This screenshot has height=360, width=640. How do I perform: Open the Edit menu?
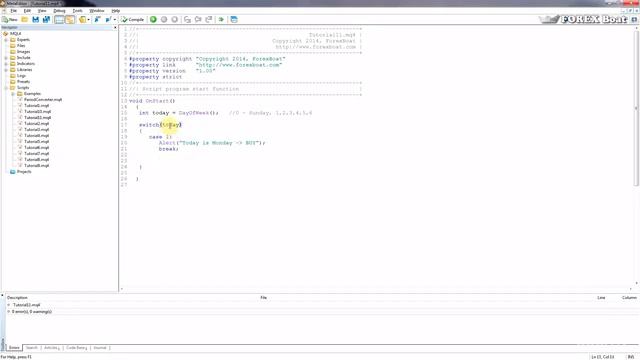tap(27, 11)
